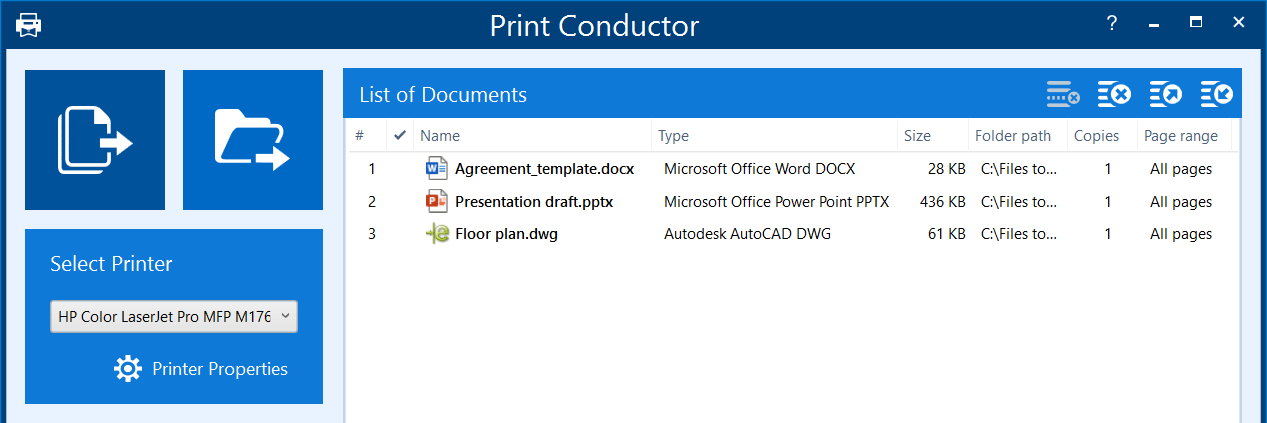The height and width of the screenshot is (423, 1267).
Task: Click the export list icon (outward arrow)
Action: (x=1166, y=95)
